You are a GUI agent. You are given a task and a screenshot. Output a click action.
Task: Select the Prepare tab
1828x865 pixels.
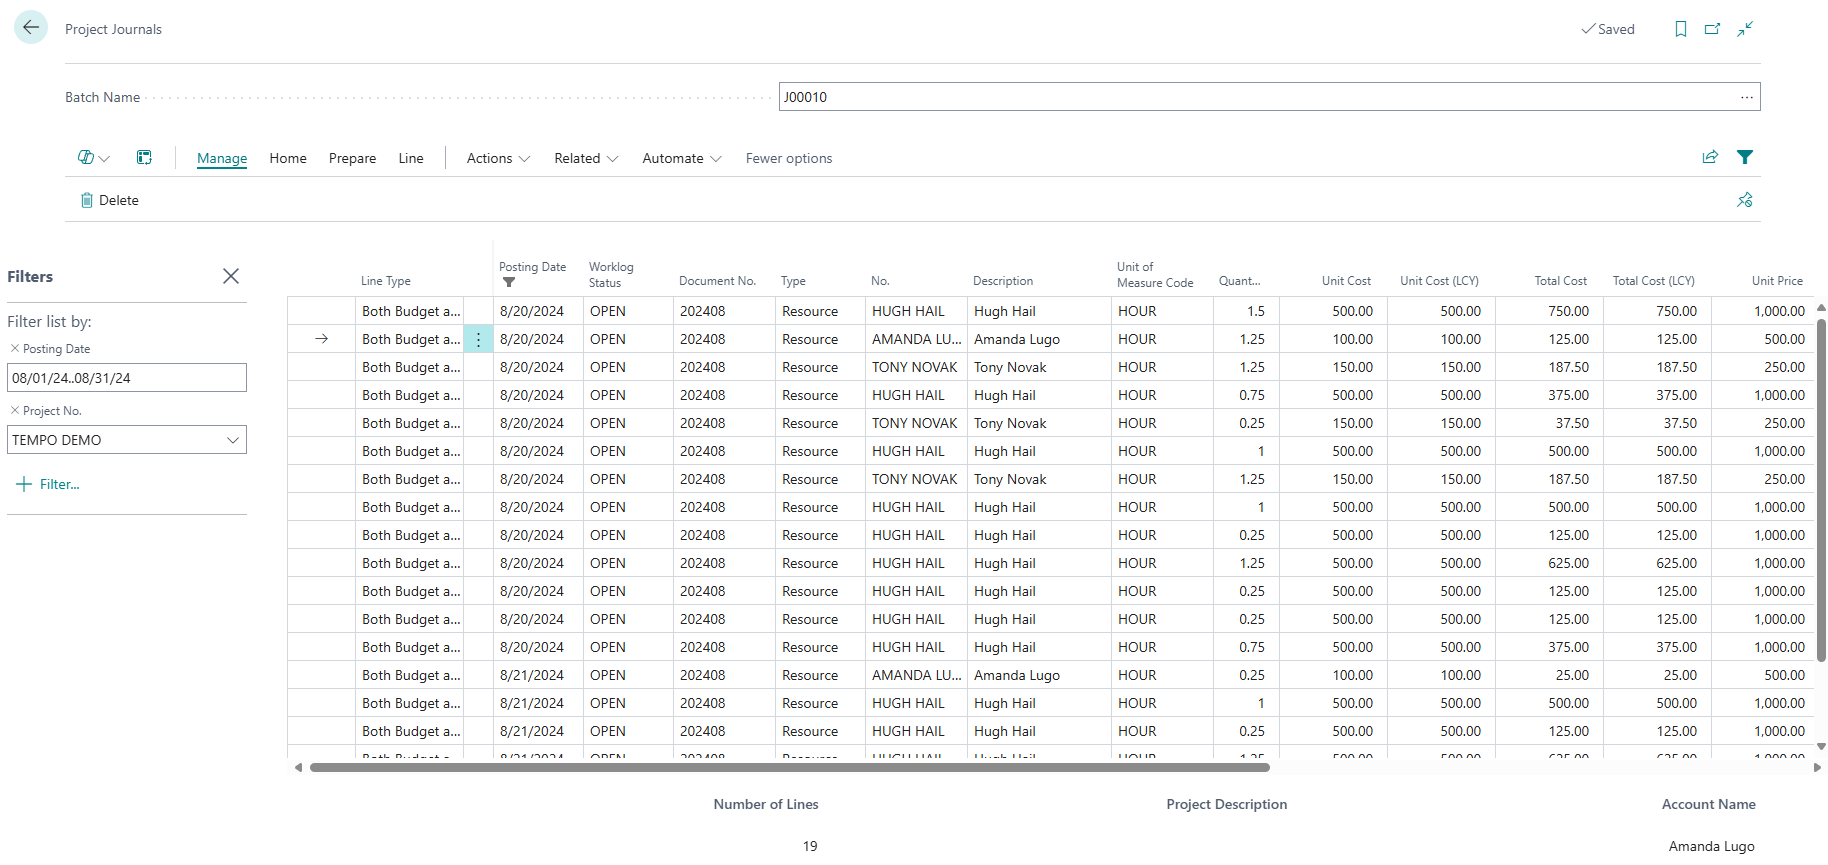[x=352, y=158]
